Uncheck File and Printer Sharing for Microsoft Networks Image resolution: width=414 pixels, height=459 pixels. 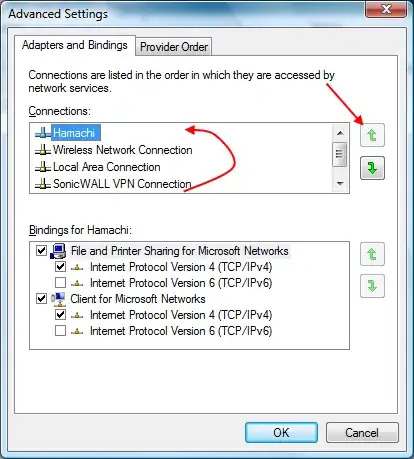tap(41, 251)
